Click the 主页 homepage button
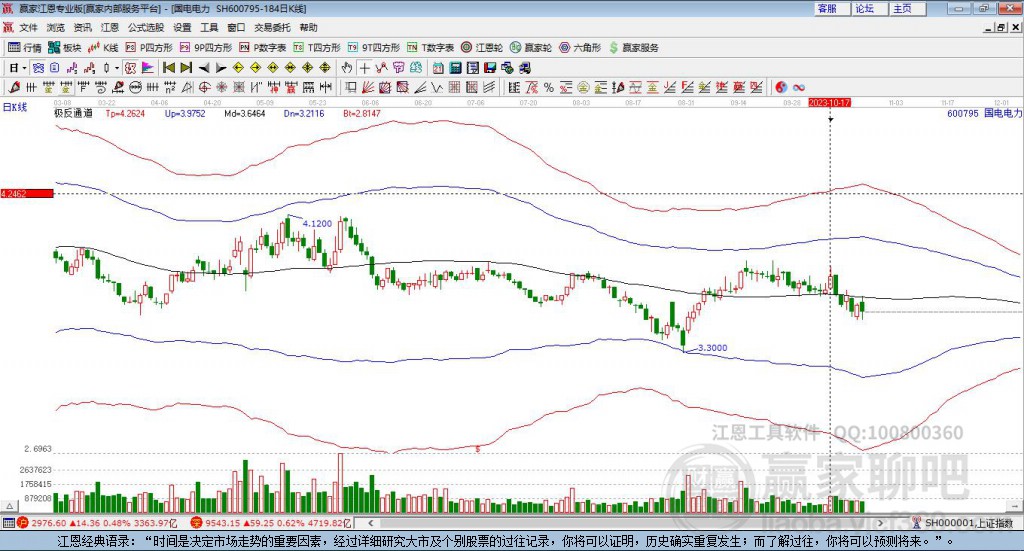The width and height of the screenshot is (1024, 551). tap(907, 8)
